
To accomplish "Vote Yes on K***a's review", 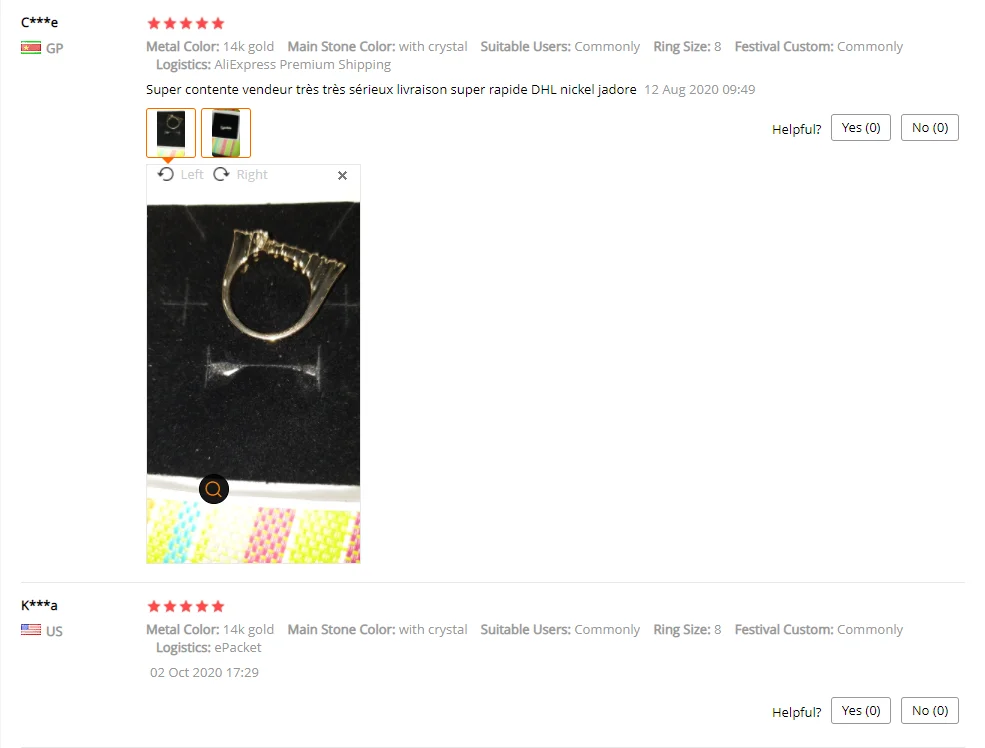I will coord(861,710).
